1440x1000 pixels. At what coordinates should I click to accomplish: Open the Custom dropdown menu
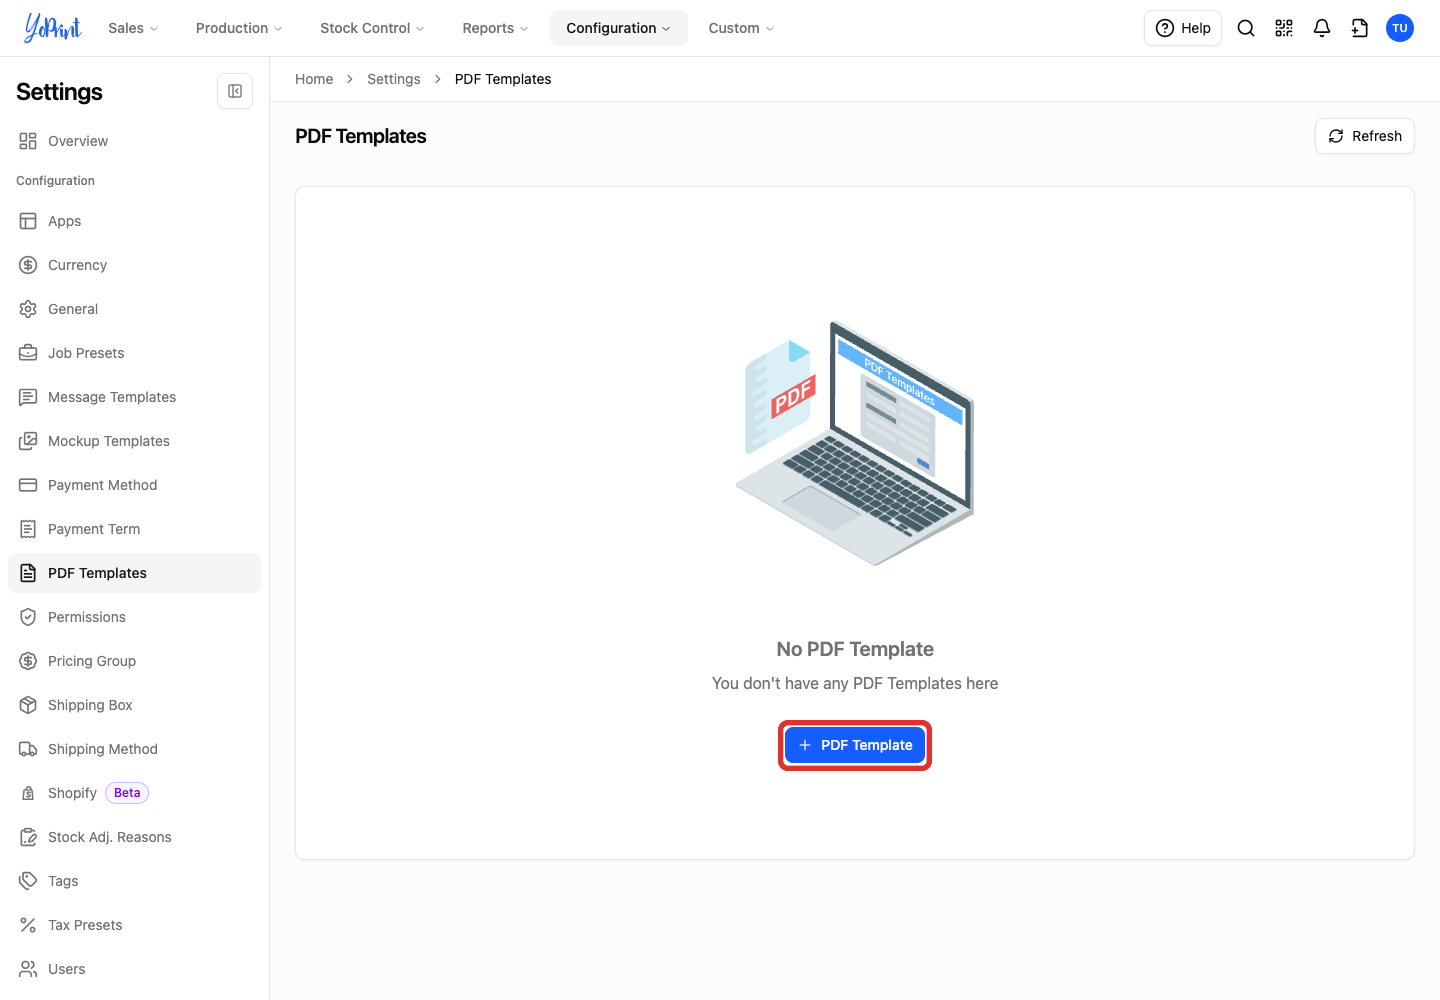point(741,28)
